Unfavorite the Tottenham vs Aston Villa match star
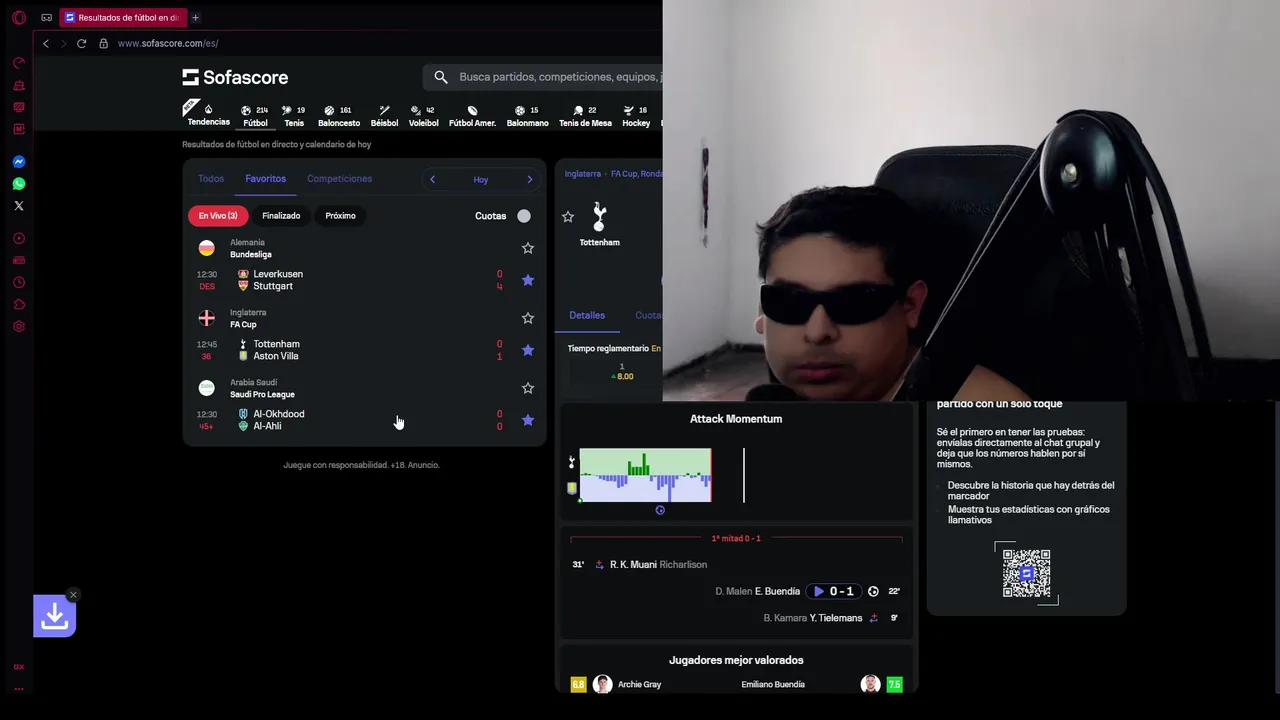Screen dimensions: 1280x720 (x=528, y=350)
